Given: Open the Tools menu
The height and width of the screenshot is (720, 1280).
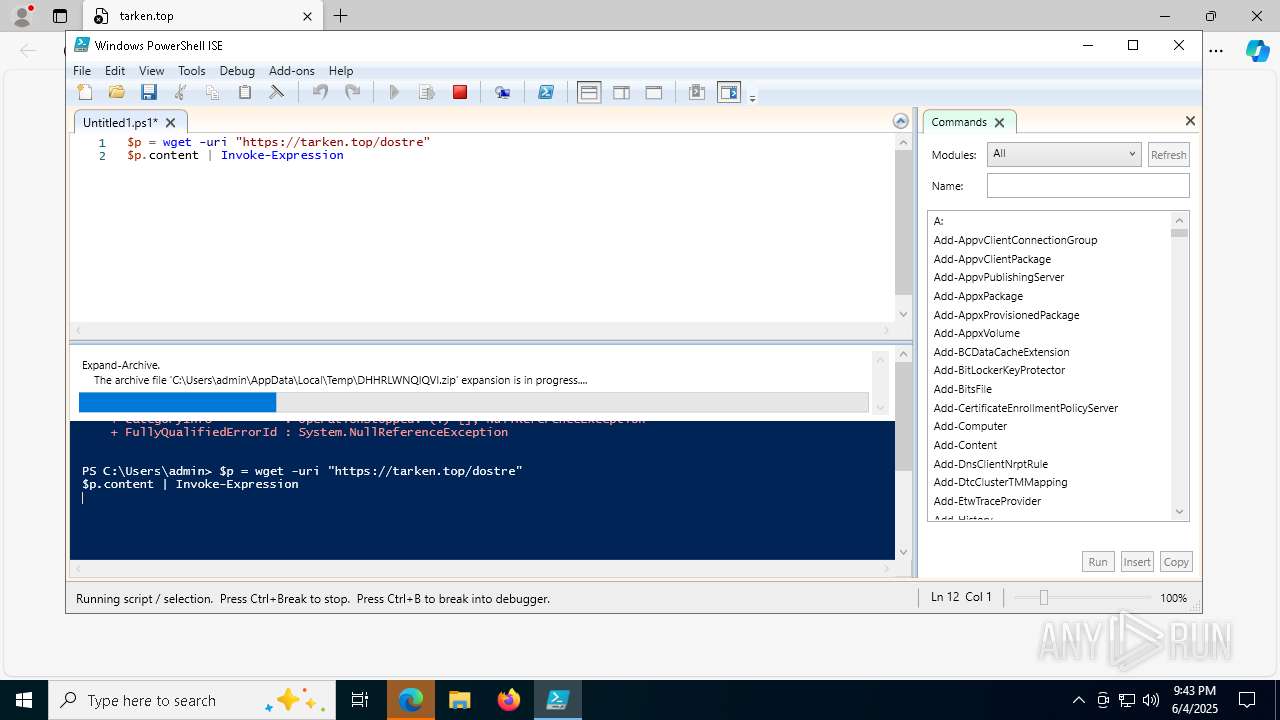Looking at the screenshot, I should 192,71.
